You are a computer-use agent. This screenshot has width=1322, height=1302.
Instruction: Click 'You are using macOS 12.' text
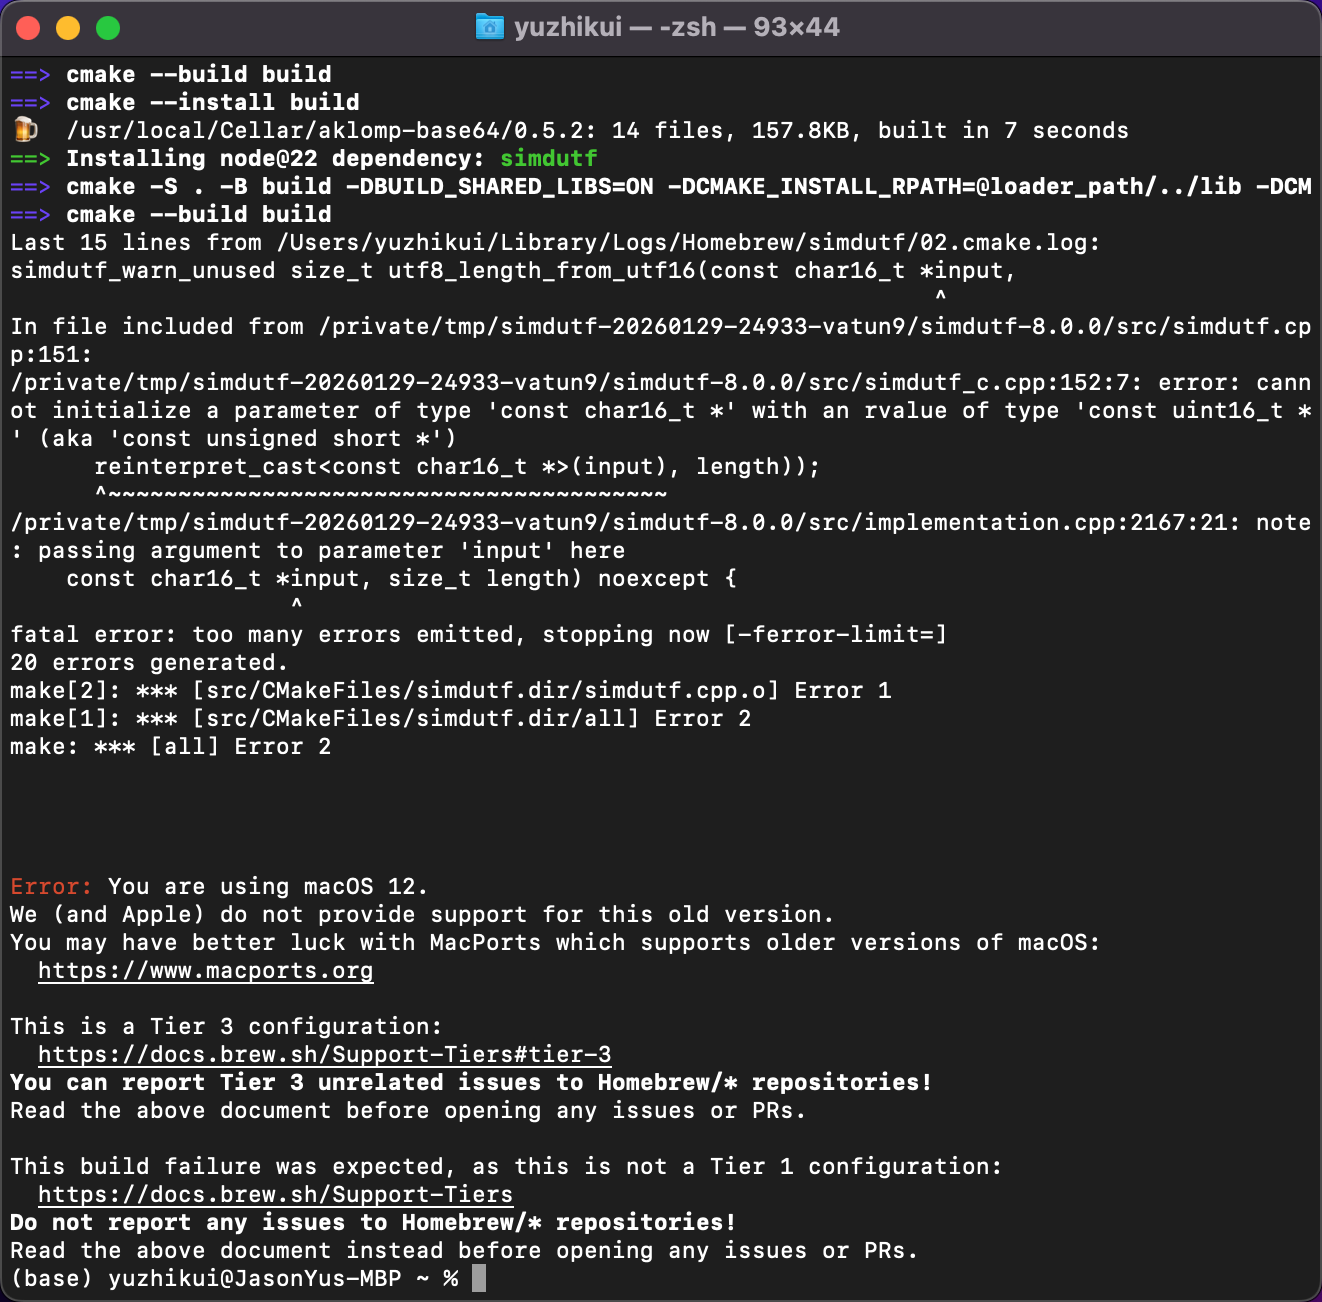click(269, 887)
